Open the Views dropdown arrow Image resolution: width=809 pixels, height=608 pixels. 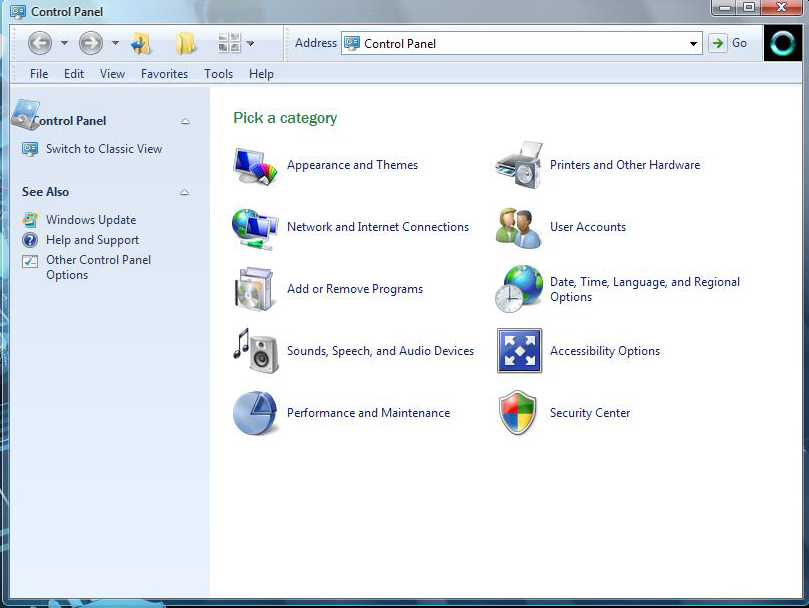click(x=251, y=43)
